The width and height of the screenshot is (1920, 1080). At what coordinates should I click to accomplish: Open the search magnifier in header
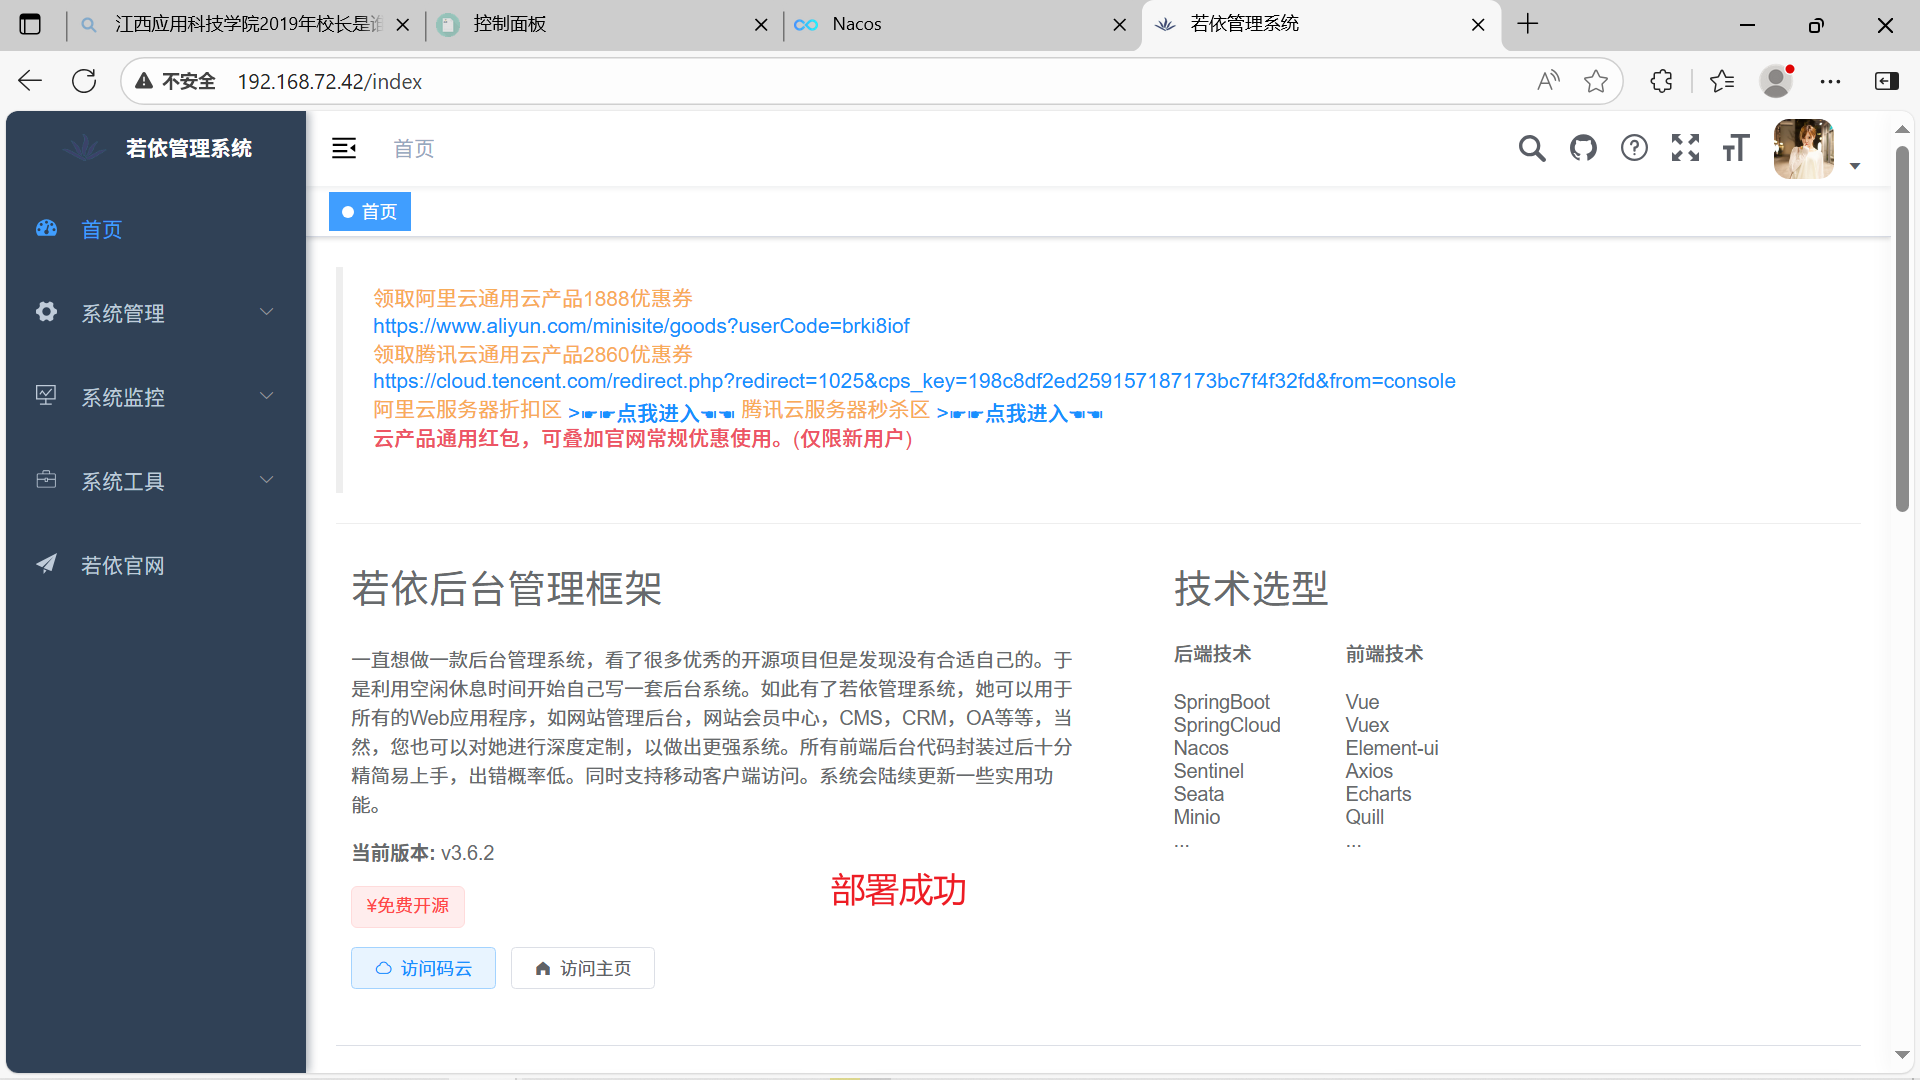1532,148
